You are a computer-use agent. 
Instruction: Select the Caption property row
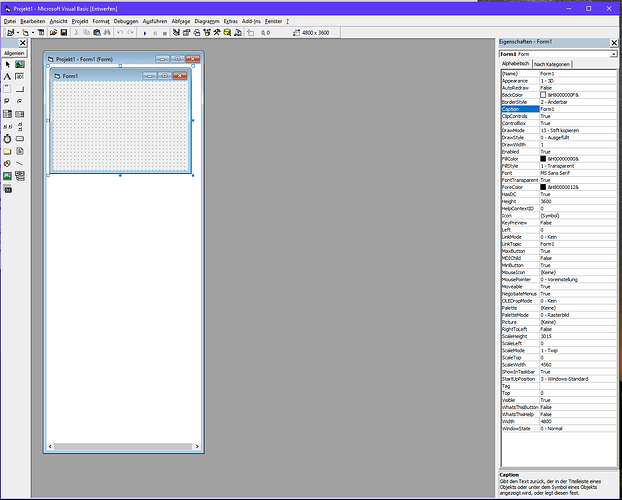coord(559,109)
